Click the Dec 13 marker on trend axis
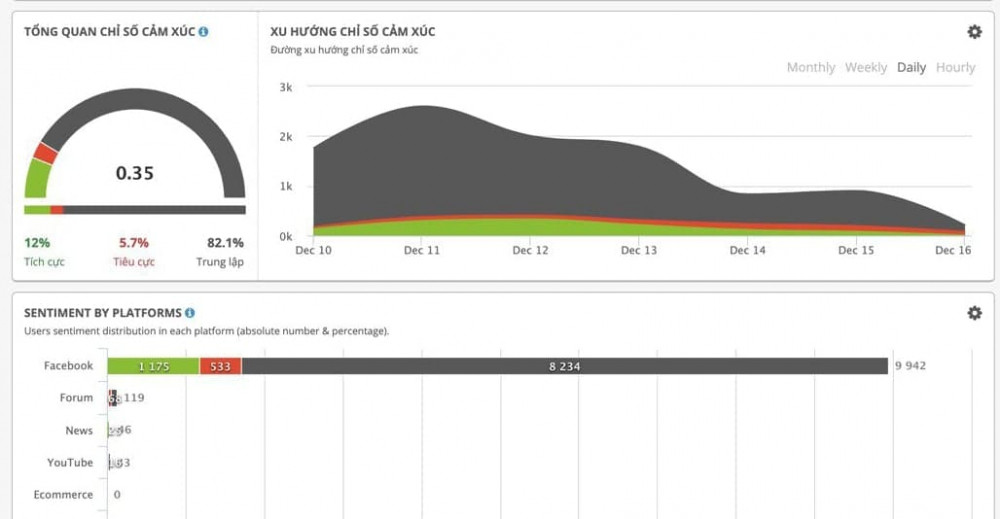Viewport: 1000px width, 519px height. click(638, 250)
